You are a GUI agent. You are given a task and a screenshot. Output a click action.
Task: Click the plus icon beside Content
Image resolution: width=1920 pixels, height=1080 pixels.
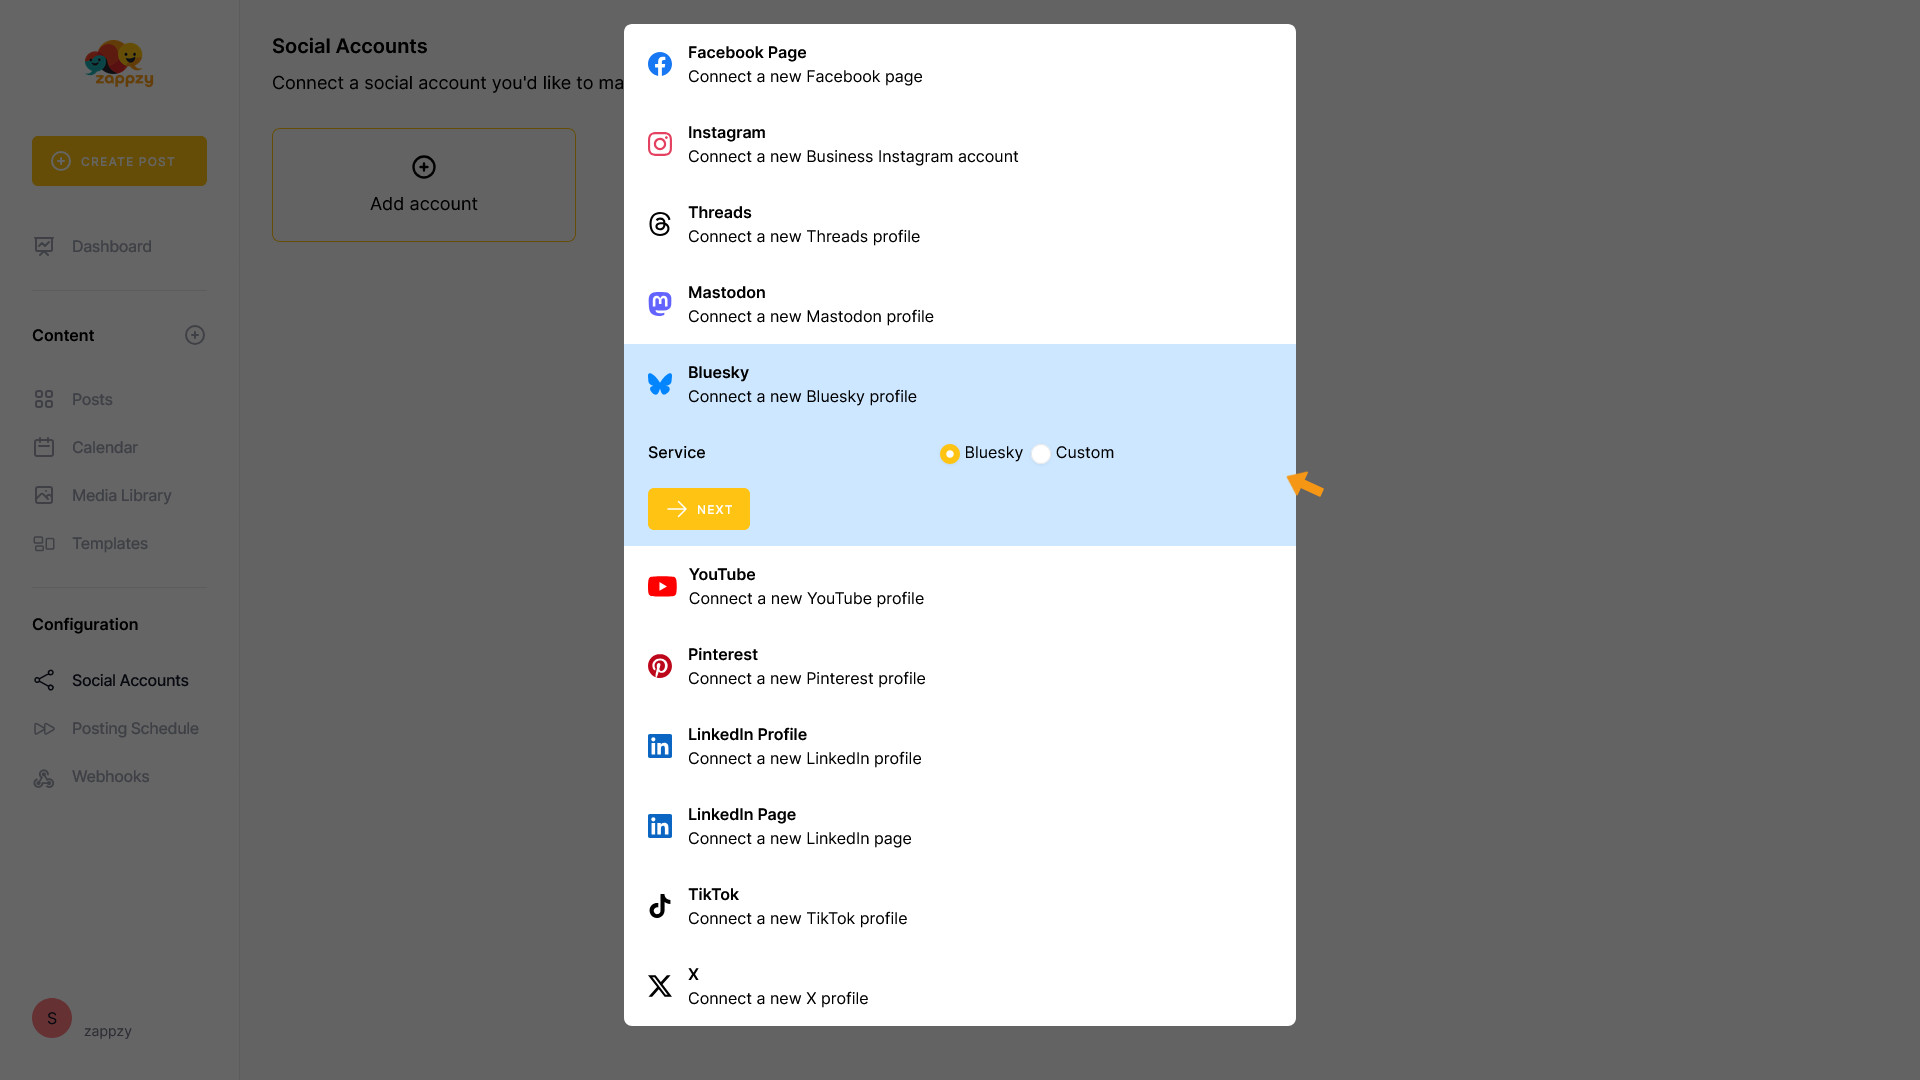[x=195, y=335]
